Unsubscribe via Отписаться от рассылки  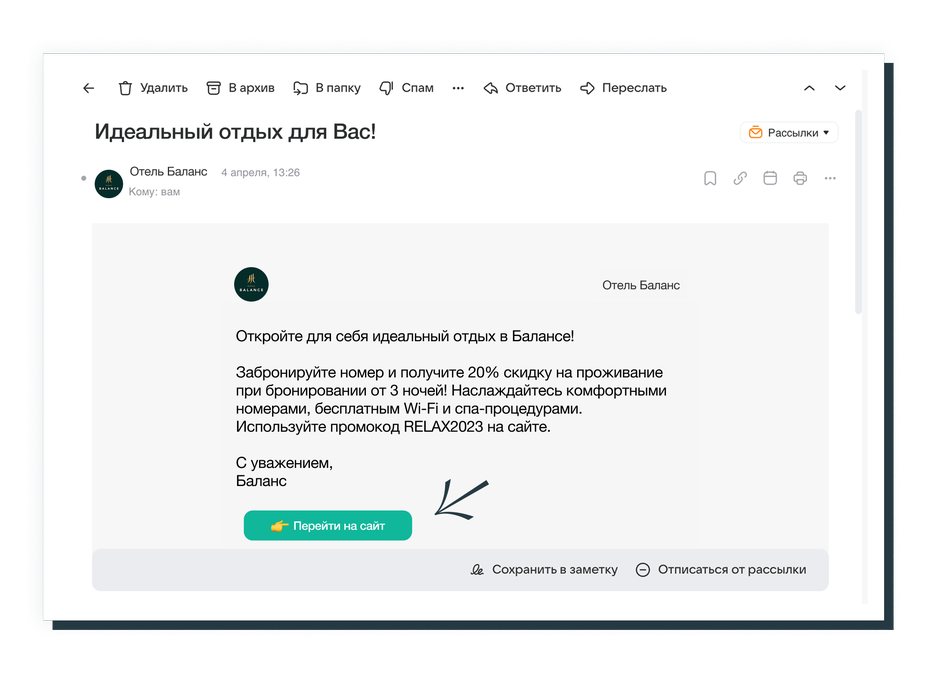(x=720, y=570)
